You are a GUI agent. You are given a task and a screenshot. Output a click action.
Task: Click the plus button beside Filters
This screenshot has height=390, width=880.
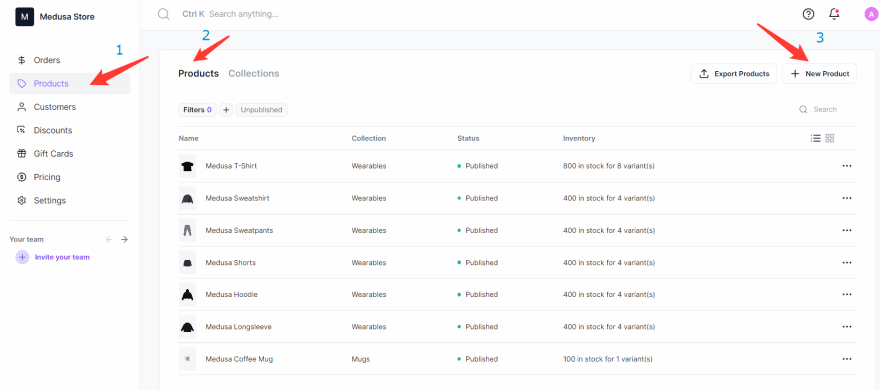pyautogui.click(x=226, y=110)
